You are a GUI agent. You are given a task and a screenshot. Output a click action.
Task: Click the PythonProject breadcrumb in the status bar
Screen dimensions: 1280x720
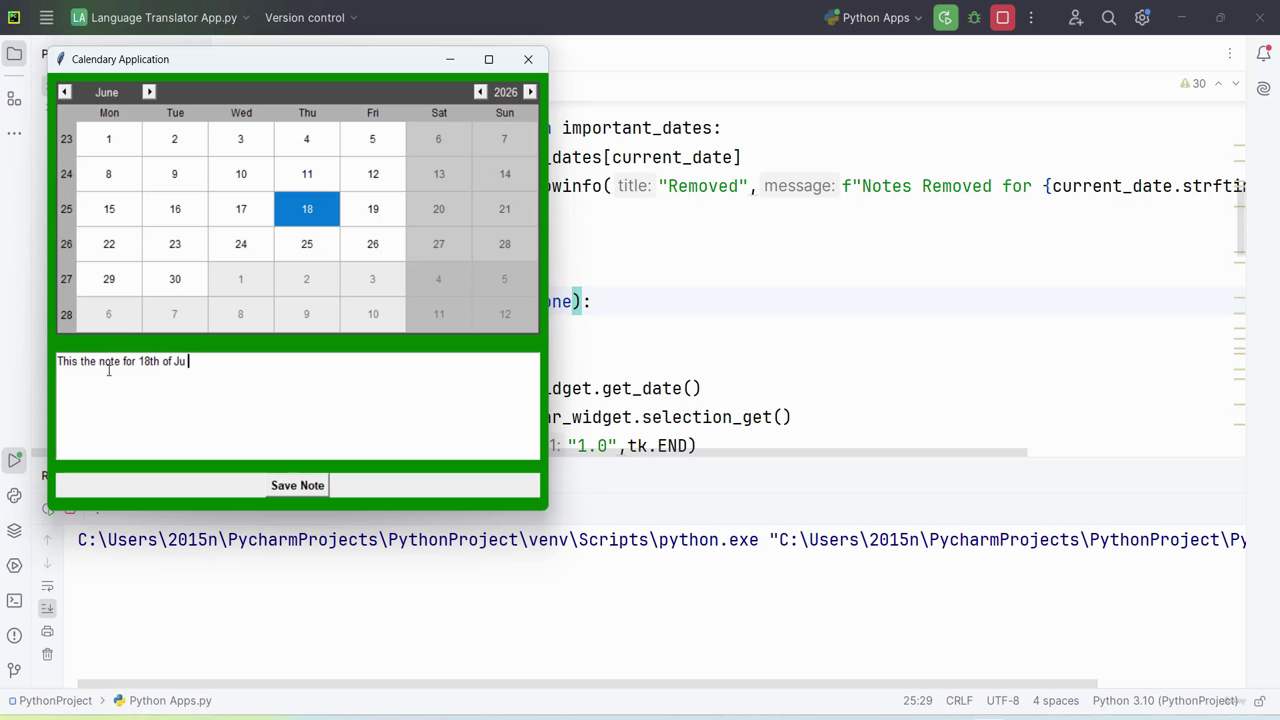(x=48, y=701)
